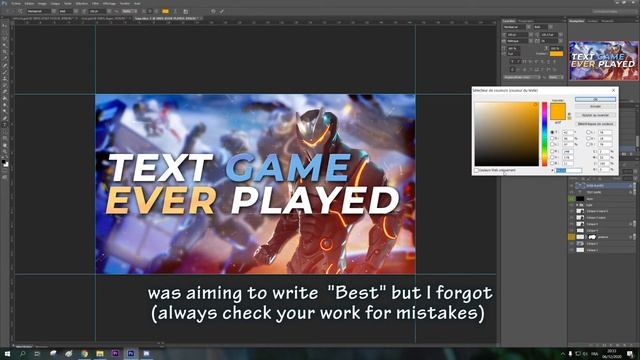Open the font size dropdown

point(109,11)
